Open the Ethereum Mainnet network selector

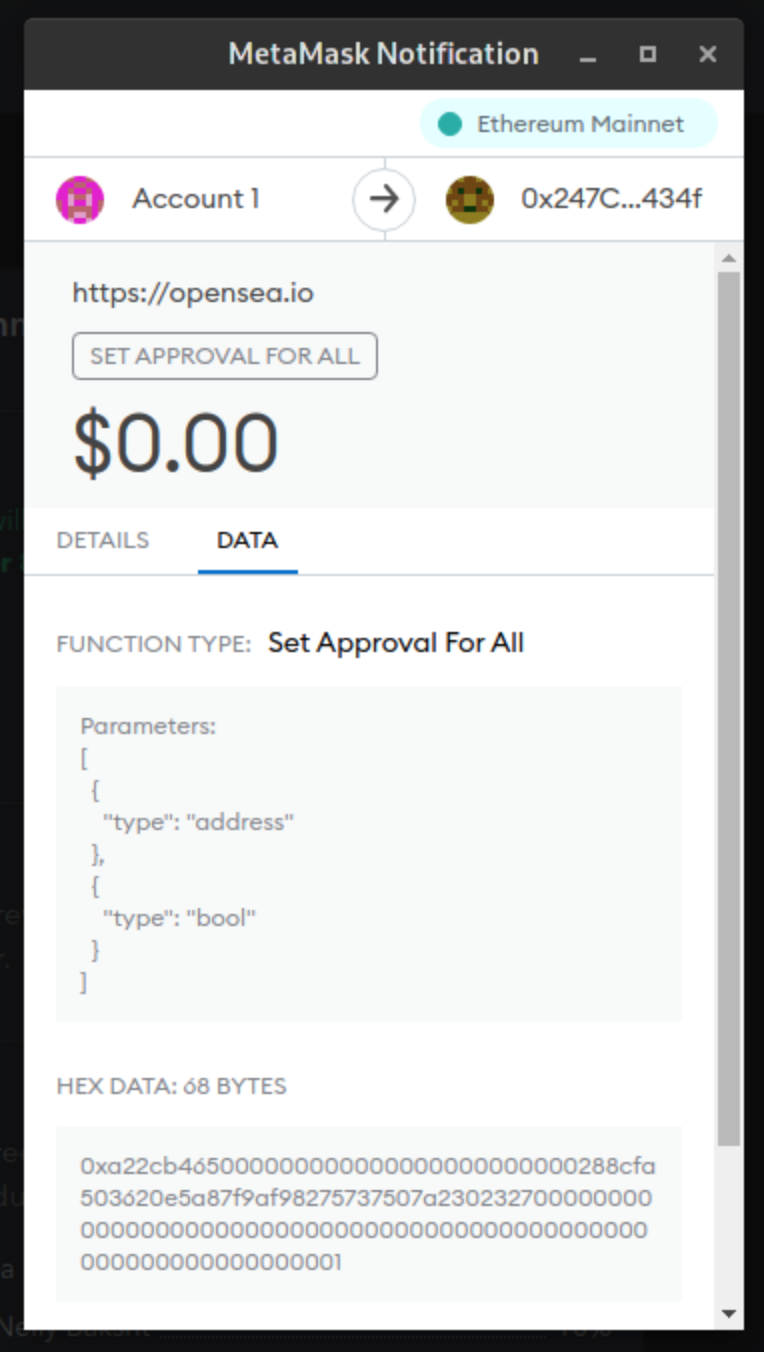568,123
